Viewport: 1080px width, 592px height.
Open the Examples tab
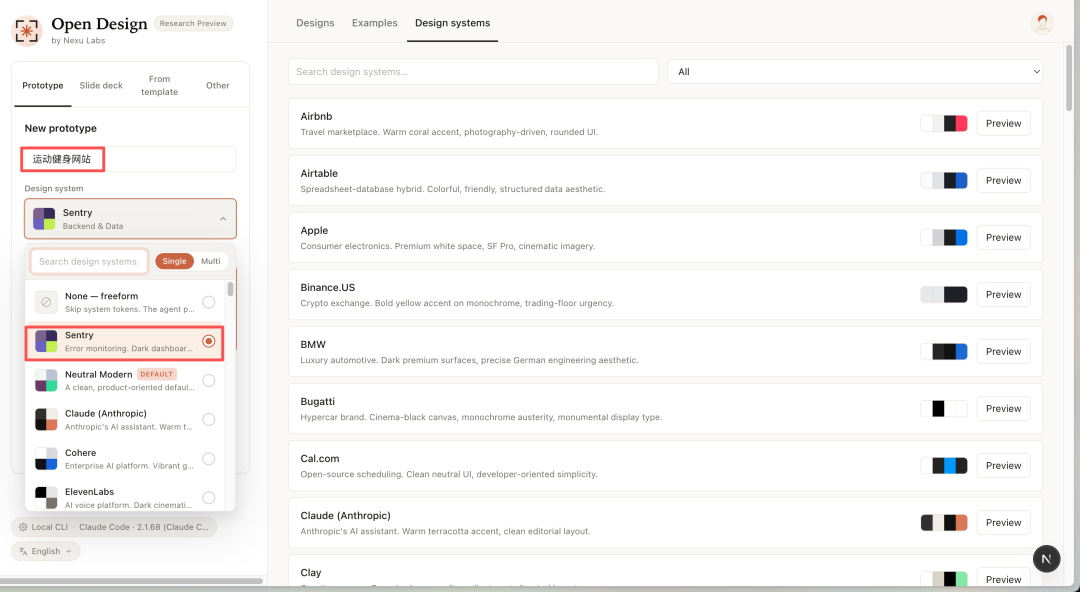pos(375,23)
